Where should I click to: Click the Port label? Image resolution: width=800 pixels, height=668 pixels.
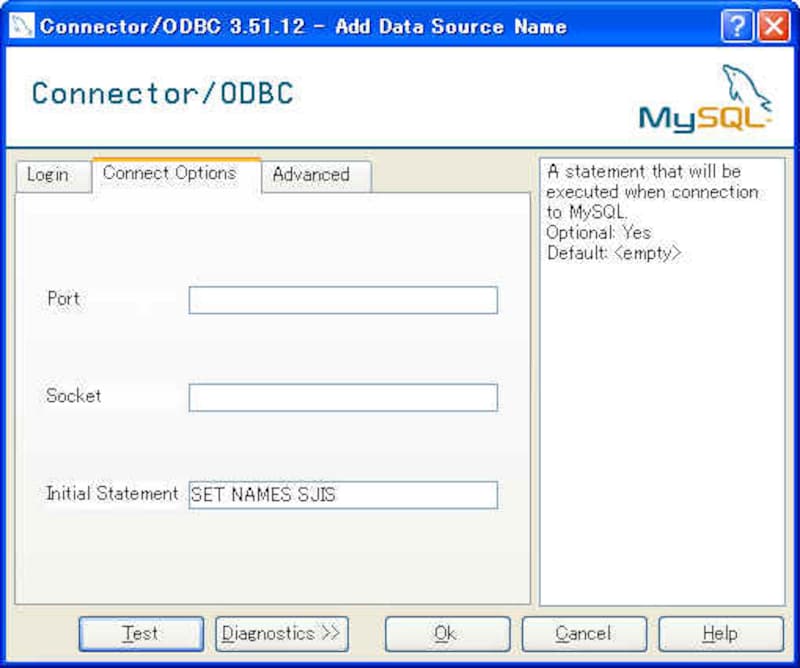[63, 299]
